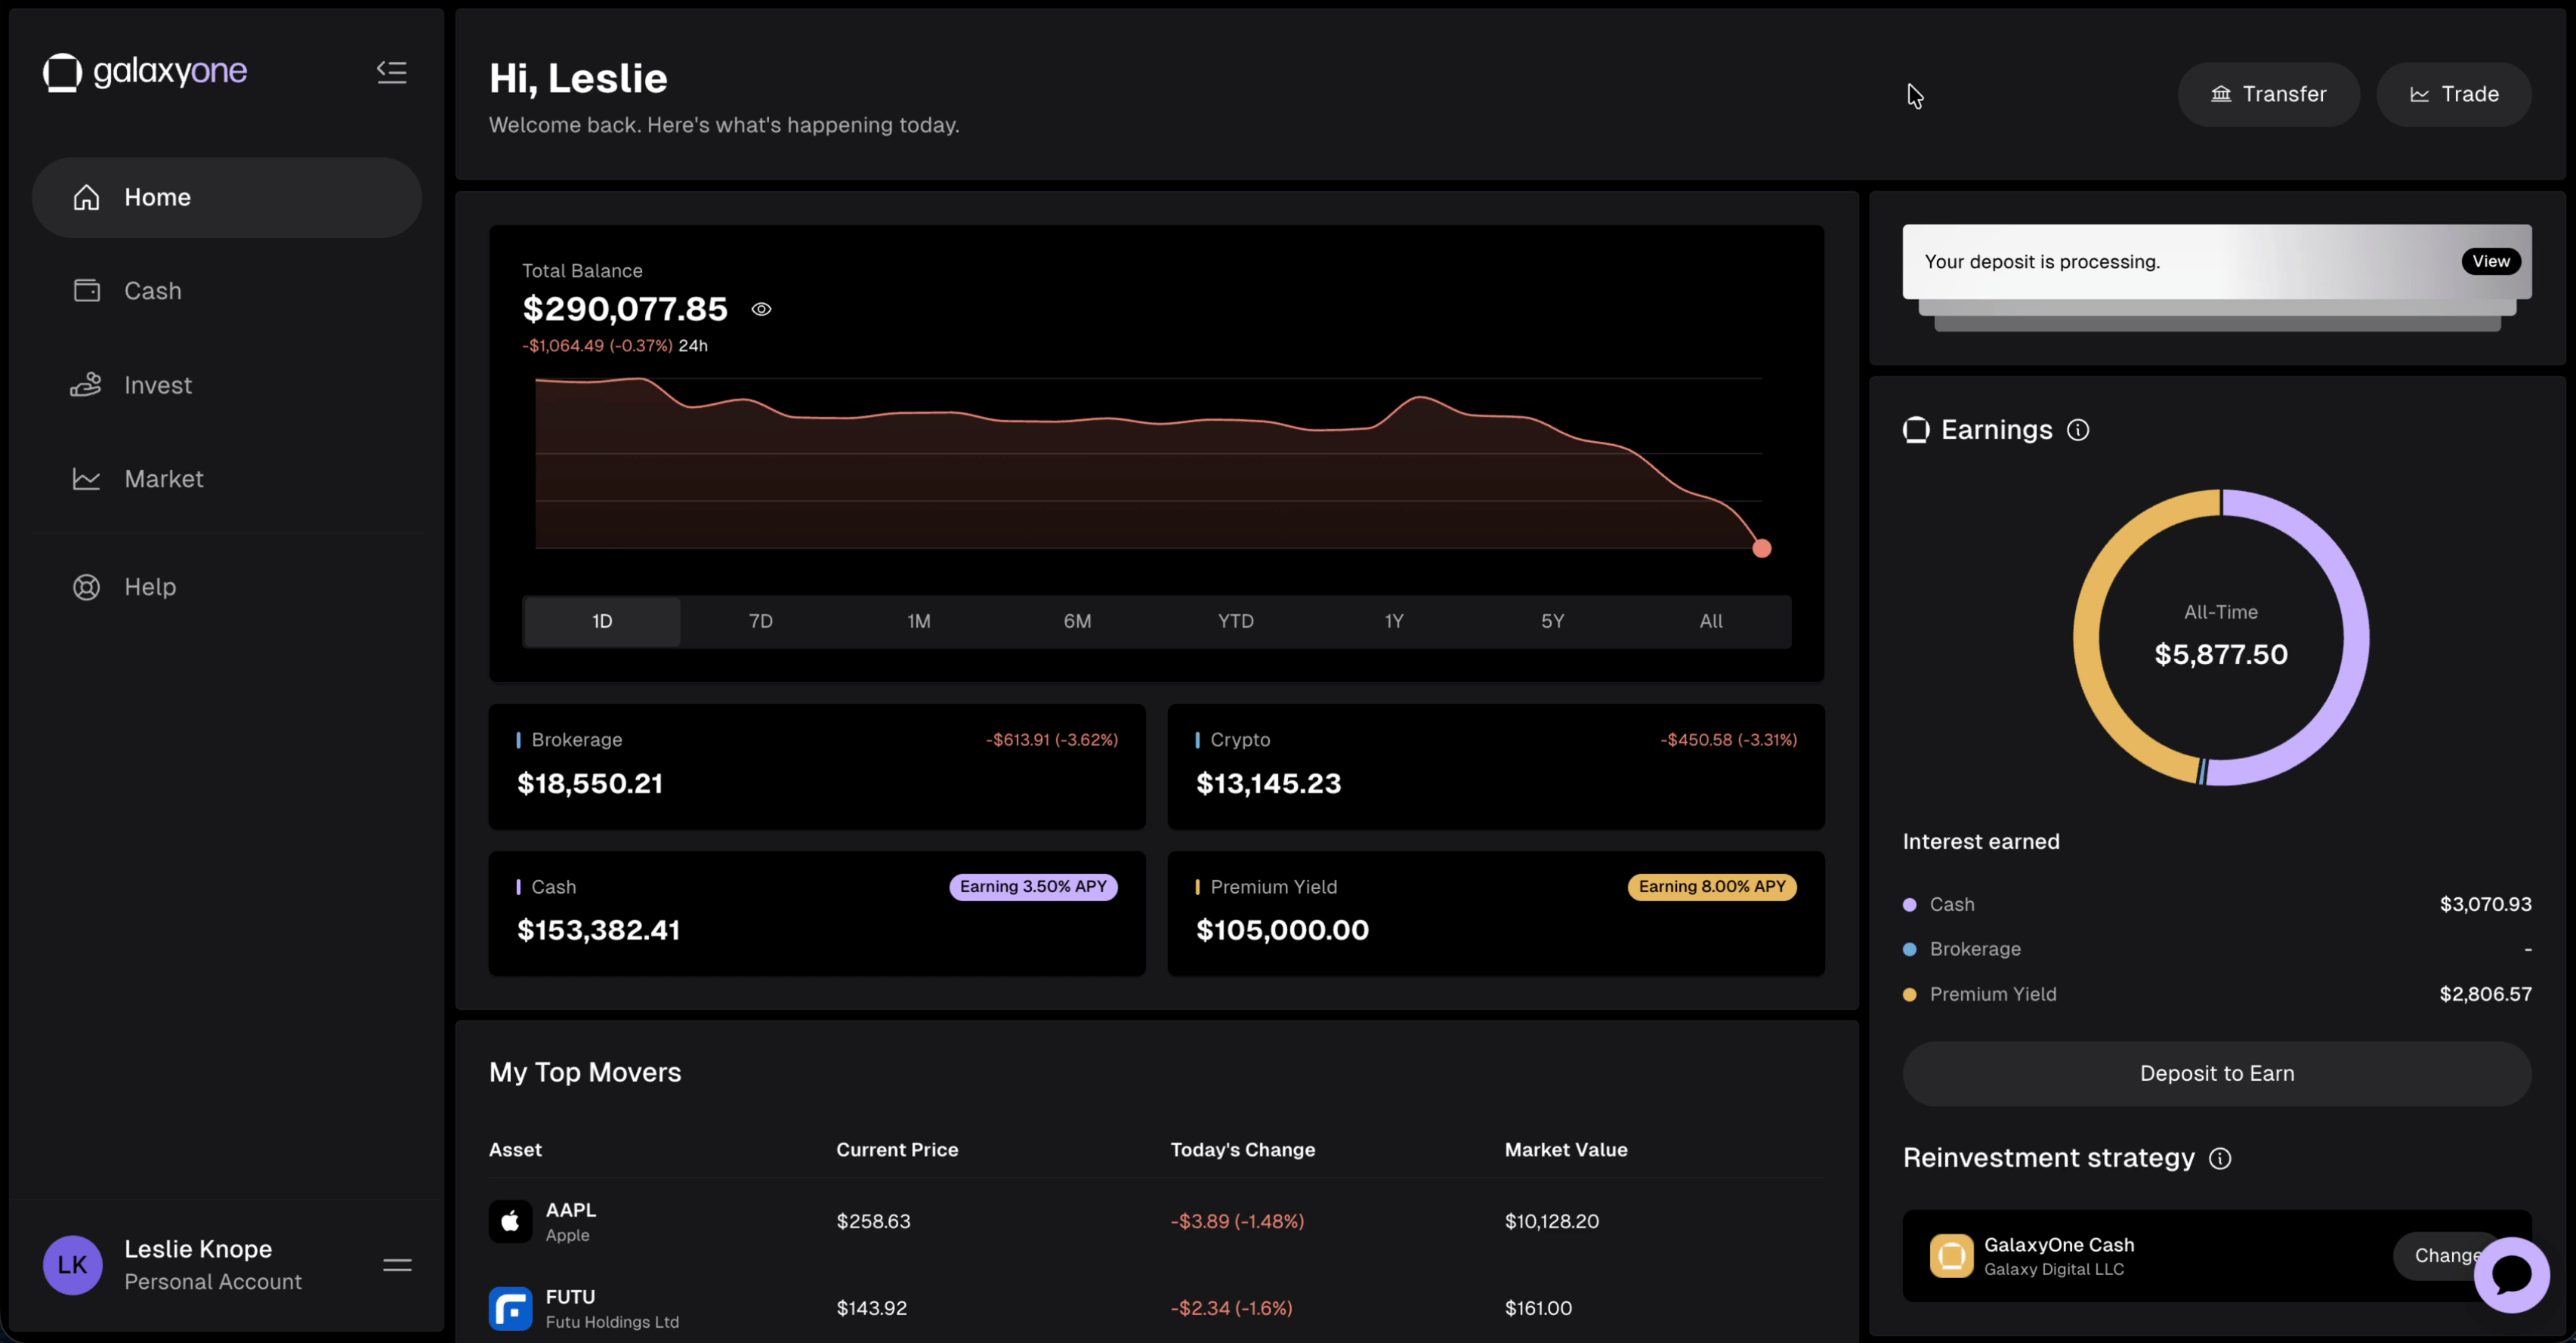Select the AAPL row in My Top Movers
Image resolution: width=2576 pixels, height=1343 pixels.
[x=1100, y=1220]
